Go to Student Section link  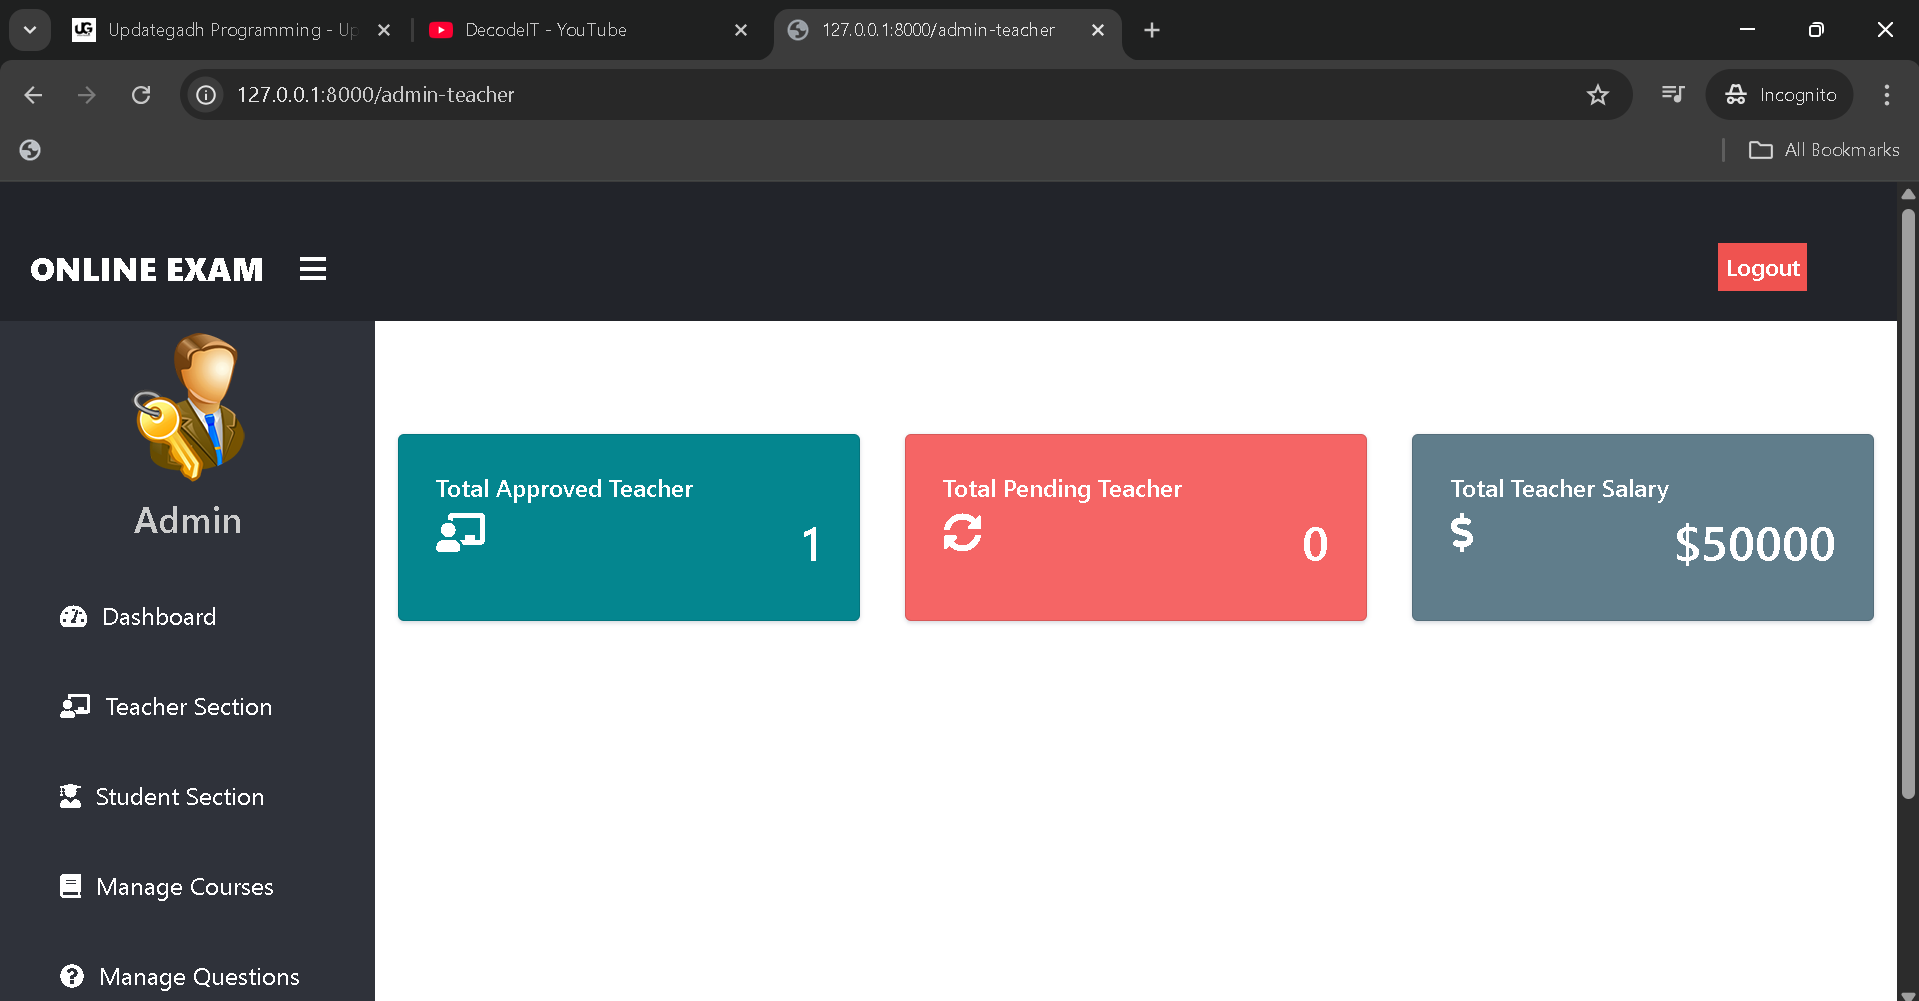click(x=179, y=797)
